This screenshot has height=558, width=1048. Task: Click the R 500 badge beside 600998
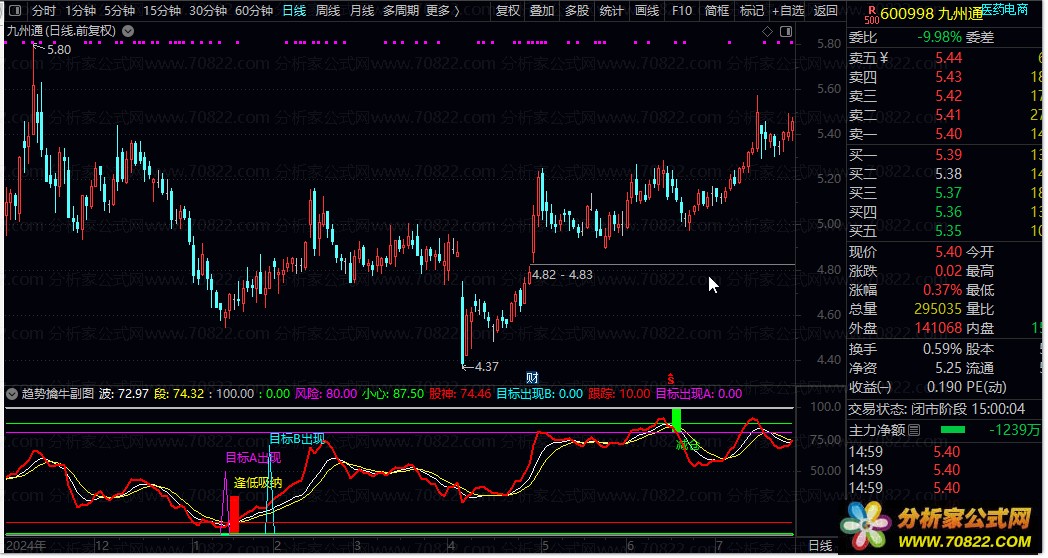click(x=871, y=13)
